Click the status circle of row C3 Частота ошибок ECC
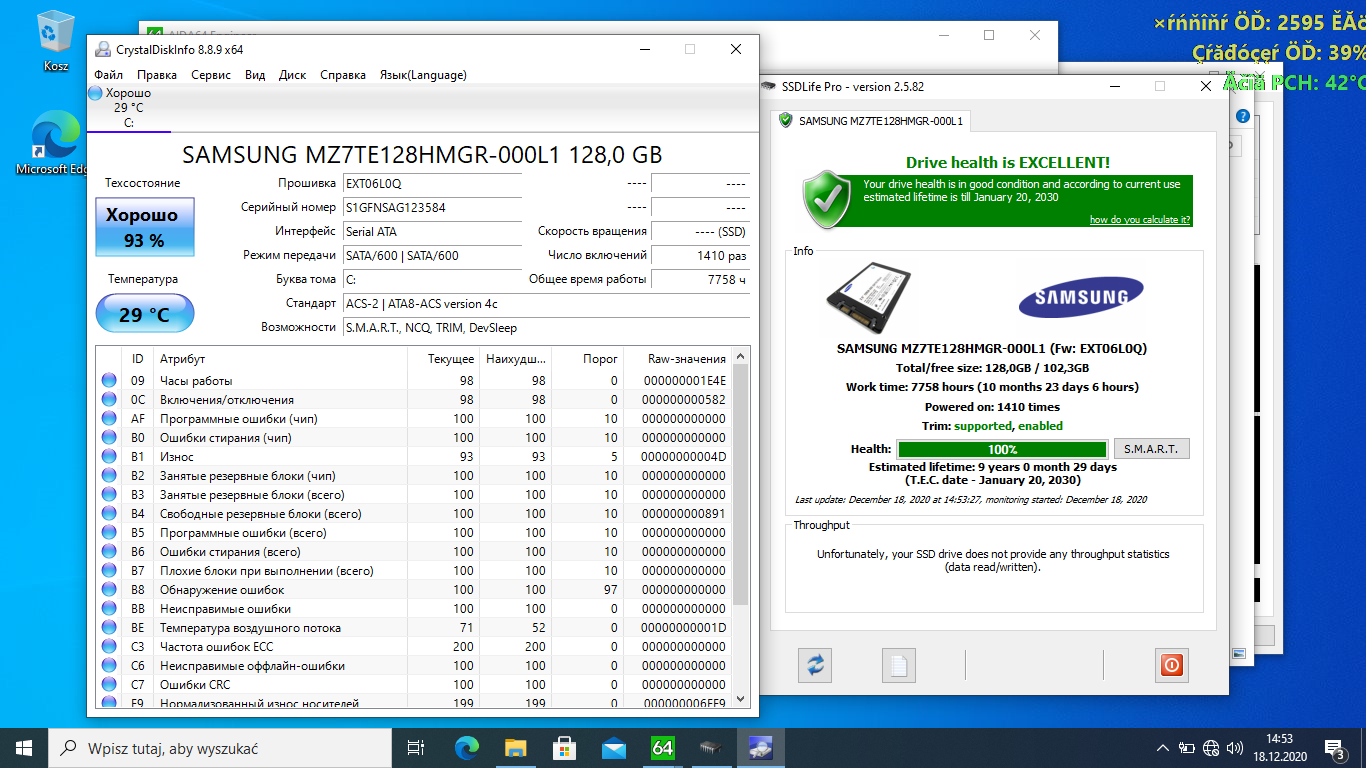 pos(109,647)
